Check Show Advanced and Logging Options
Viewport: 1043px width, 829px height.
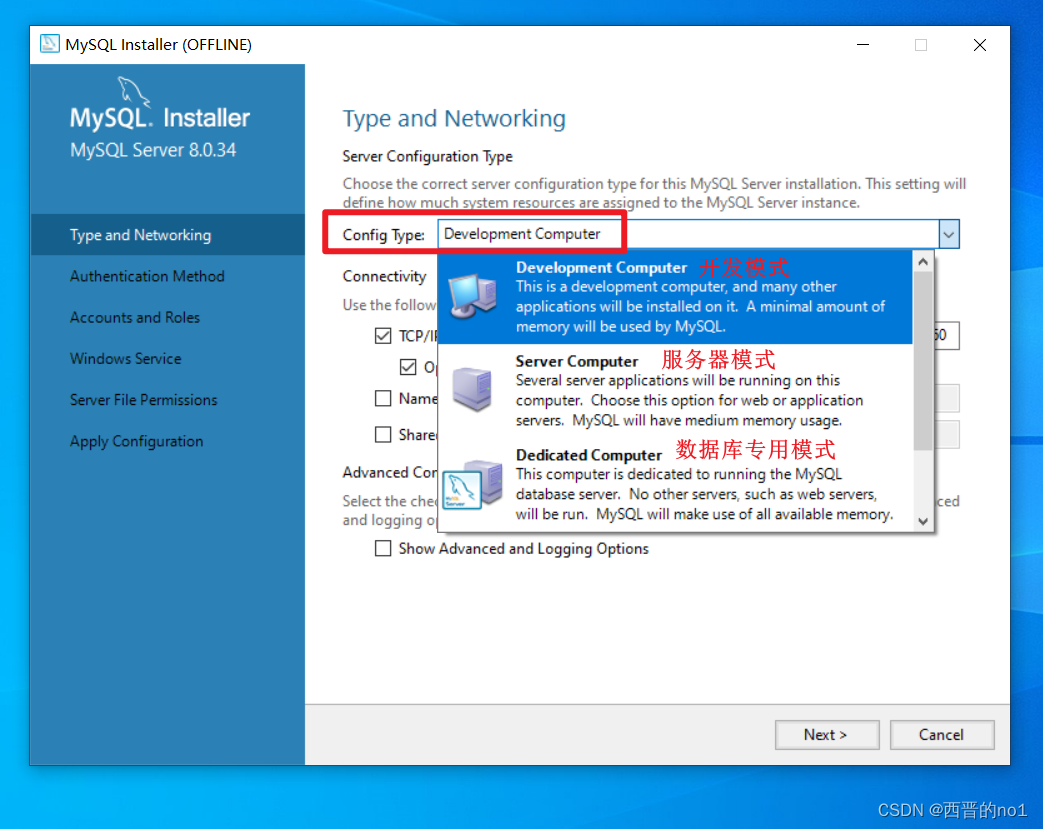pyautogui.click(x=382, y=548)
